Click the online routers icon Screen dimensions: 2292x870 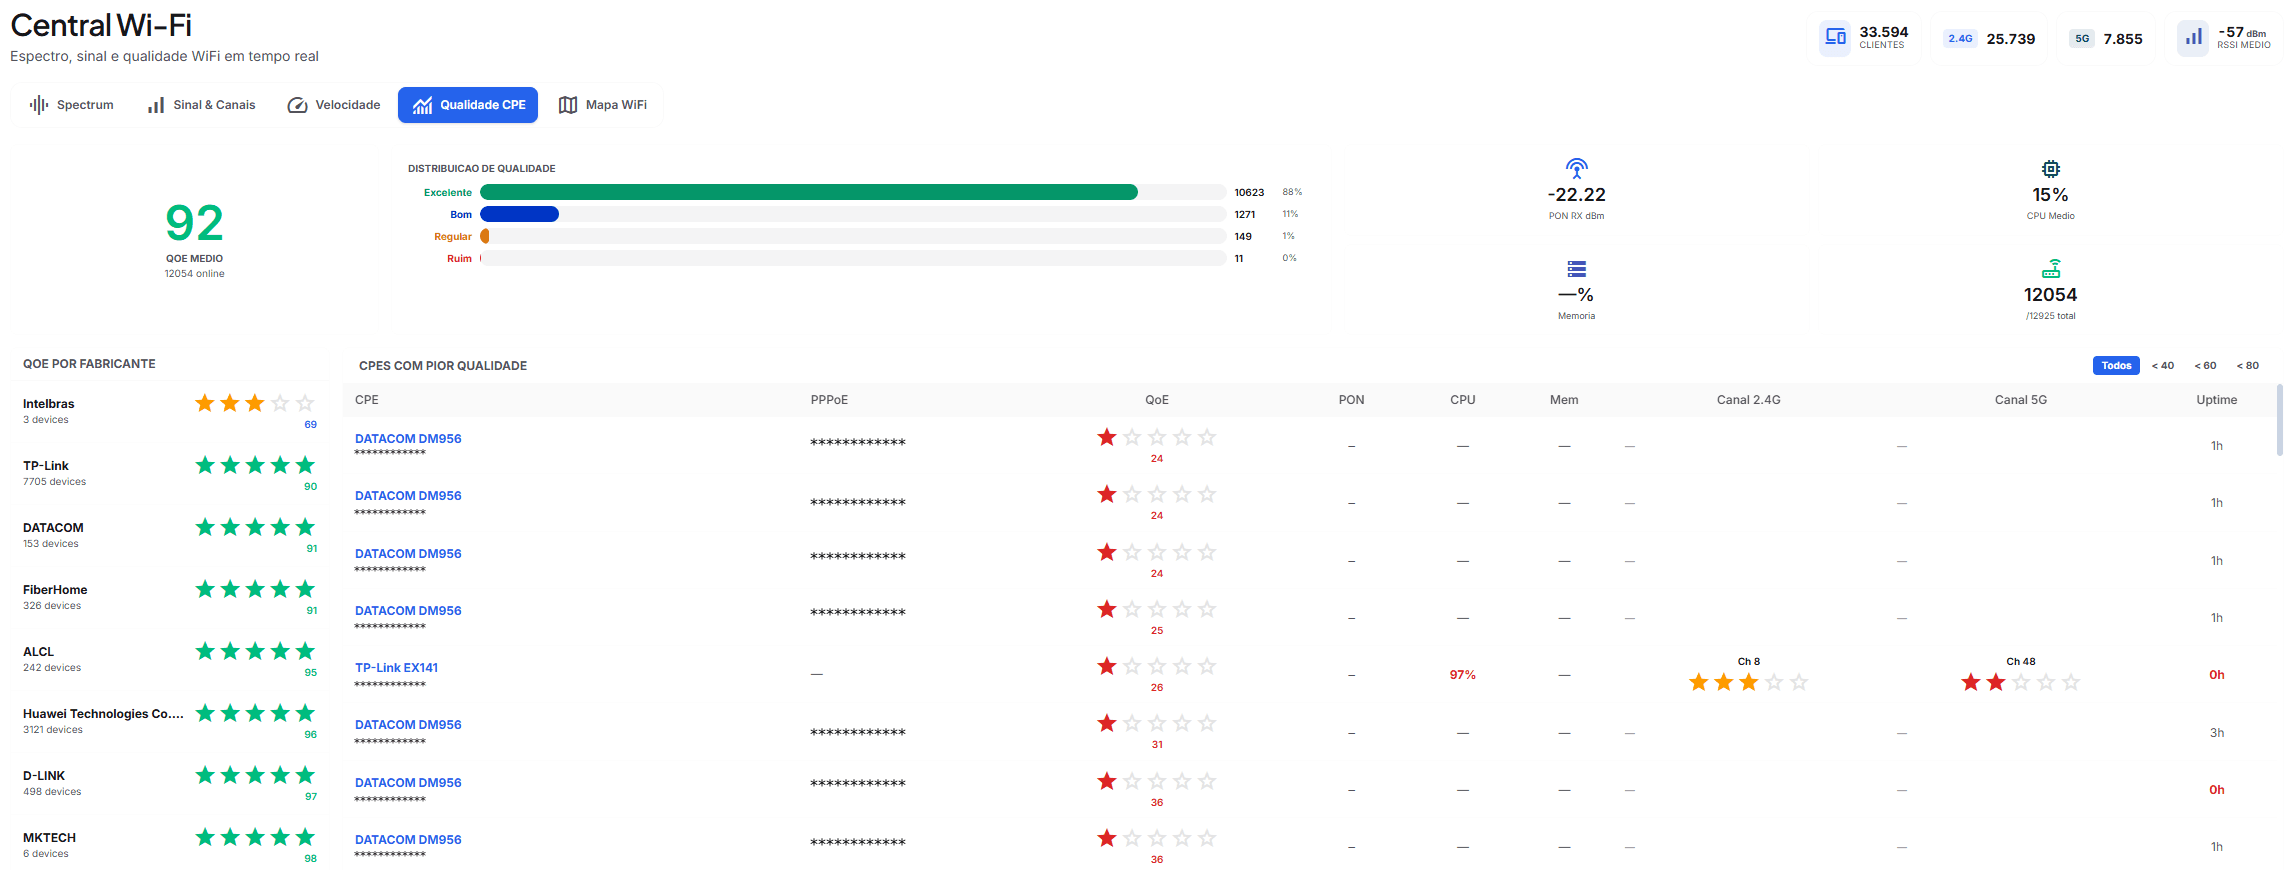(x=2051, y=269)
